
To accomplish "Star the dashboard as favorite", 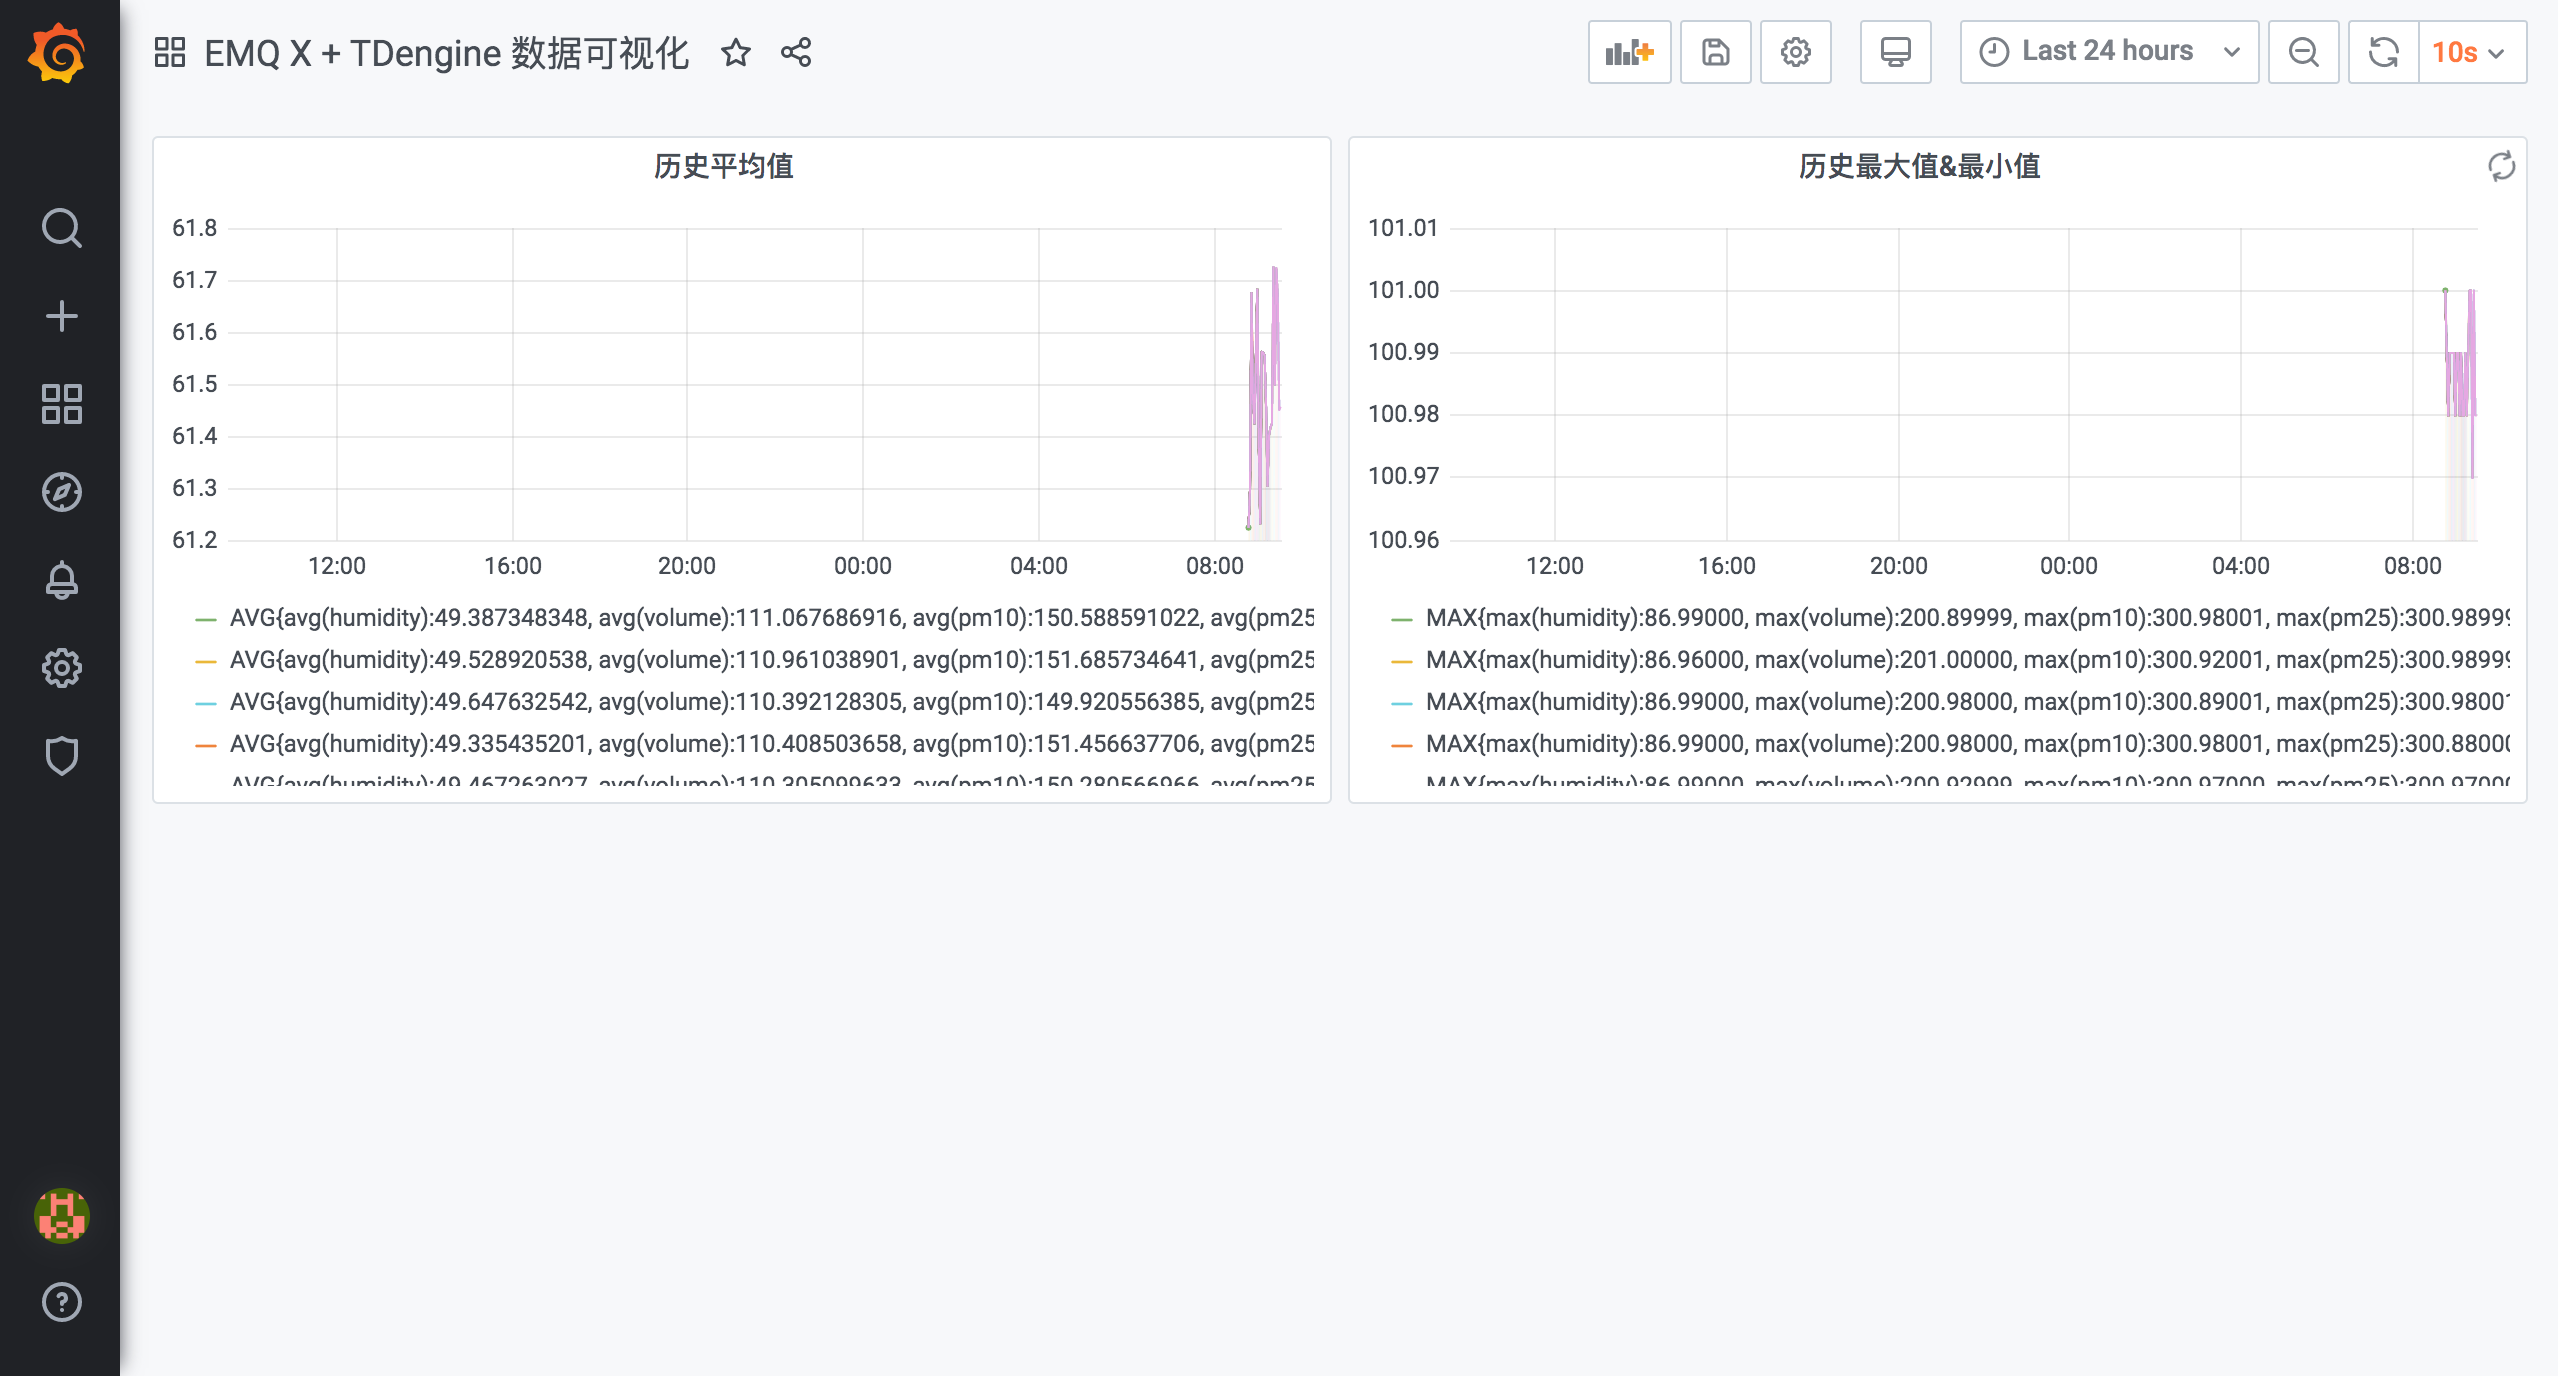I will (735, 52).
